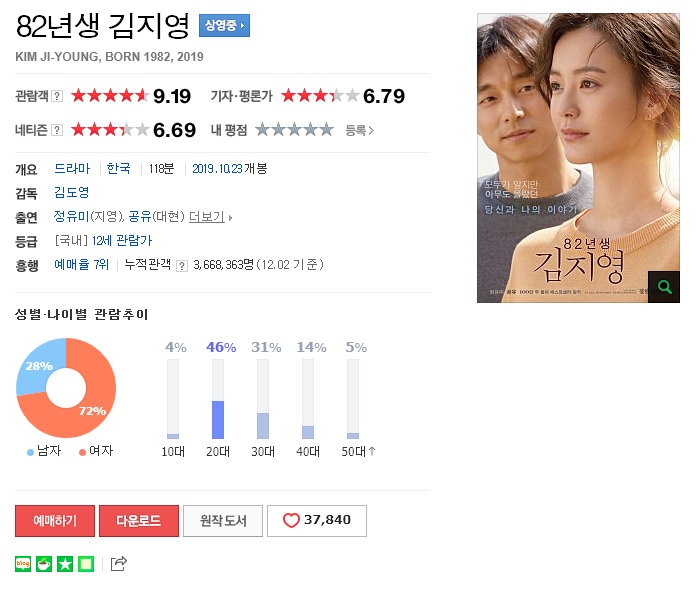Click help icon beside 누적관객

click(x=182, y=266)
